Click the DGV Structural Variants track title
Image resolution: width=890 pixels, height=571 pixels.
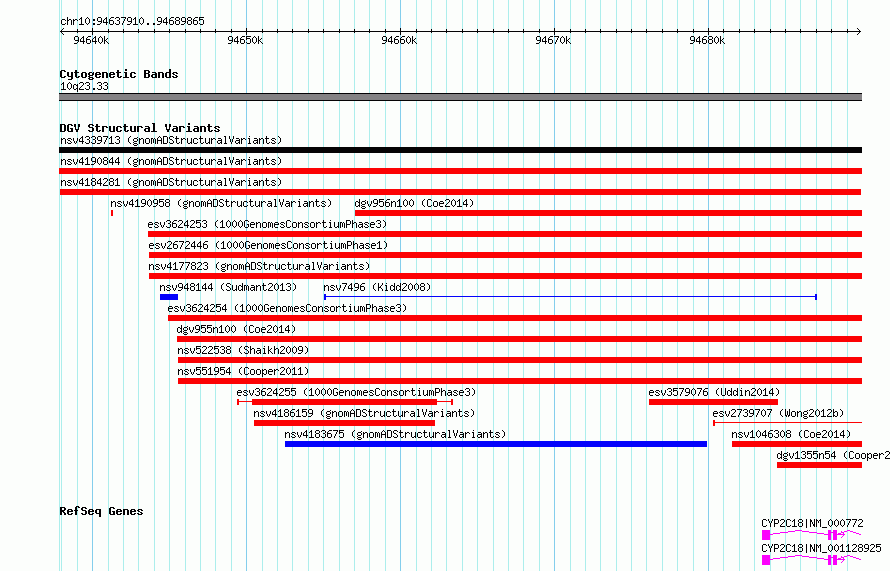[140, 128]
